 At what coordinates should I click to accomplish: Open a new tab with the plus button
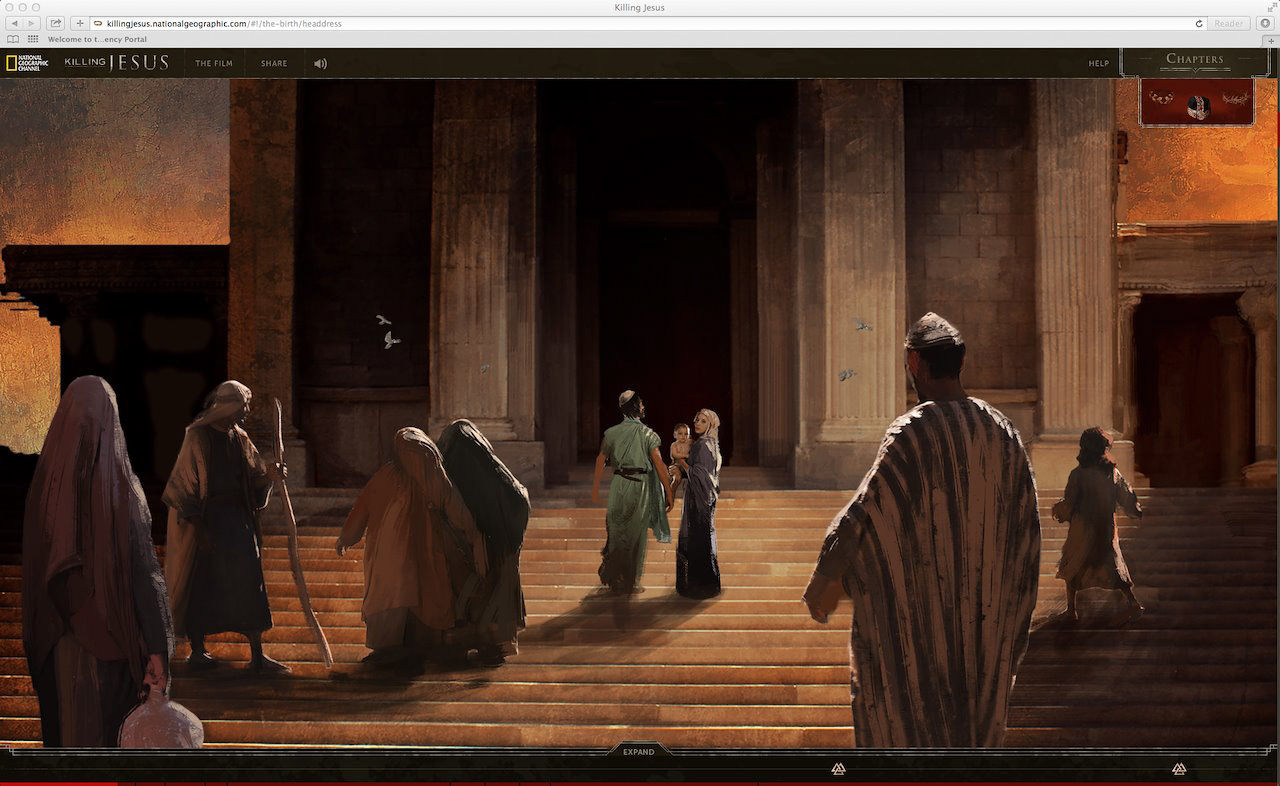[1271, 40]
